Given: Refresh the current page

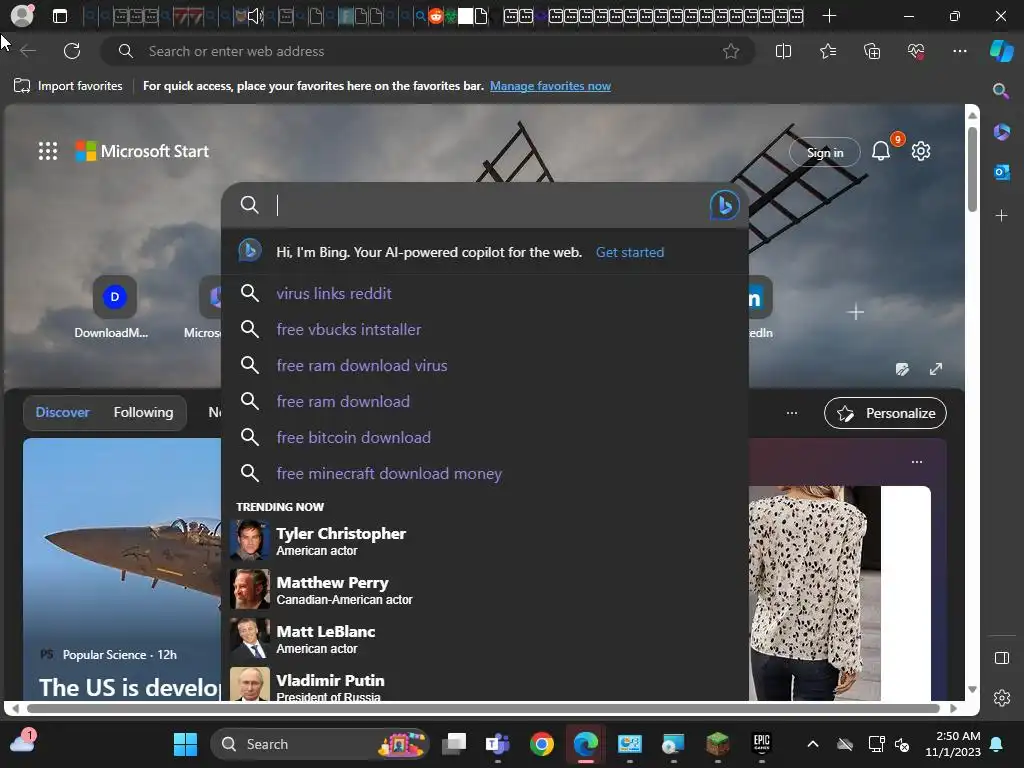Looking at the screenshot, I should (x=72, y=51).
